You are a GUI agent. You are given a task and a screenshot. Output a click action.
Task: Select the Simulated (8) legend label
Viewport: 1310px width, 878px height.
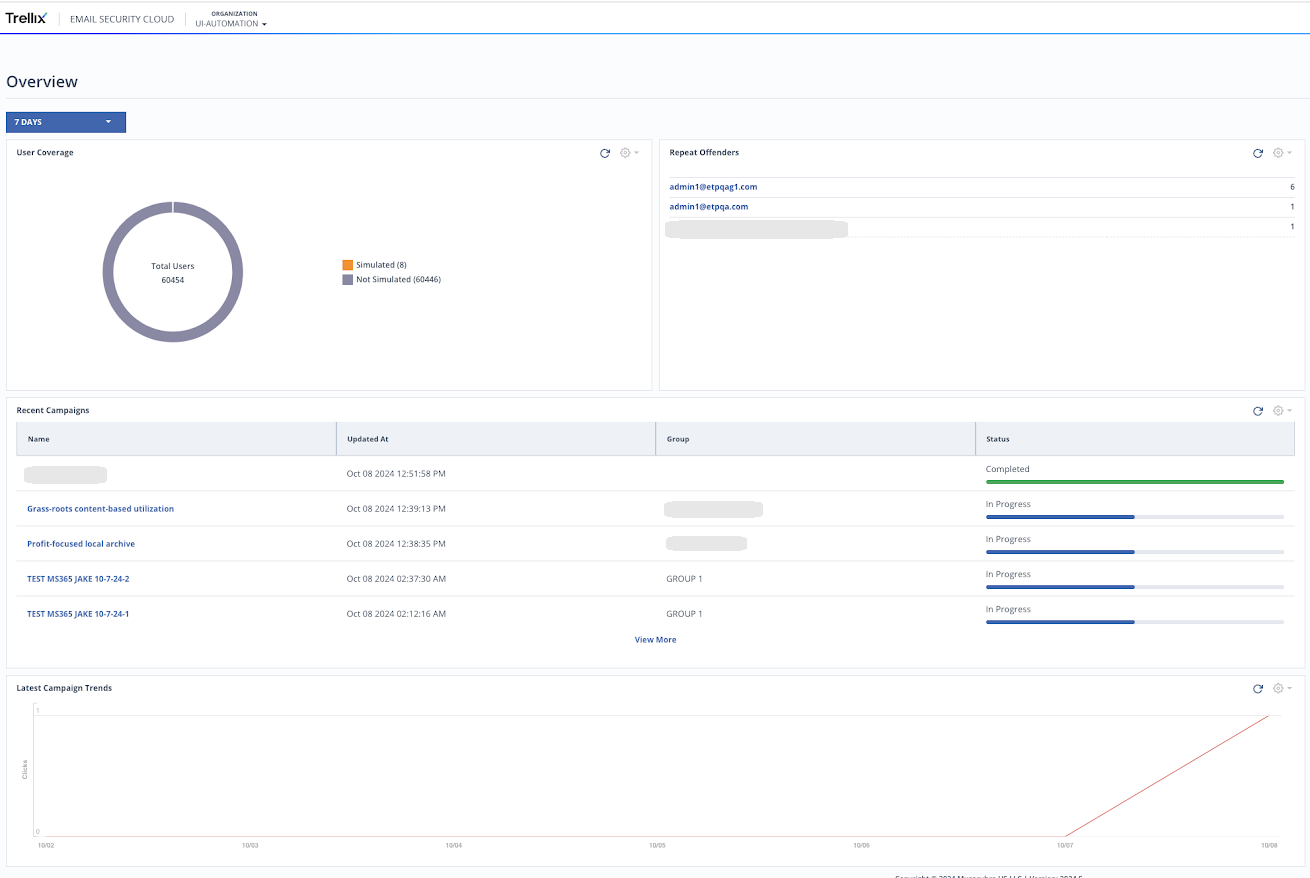coord(381,265)
